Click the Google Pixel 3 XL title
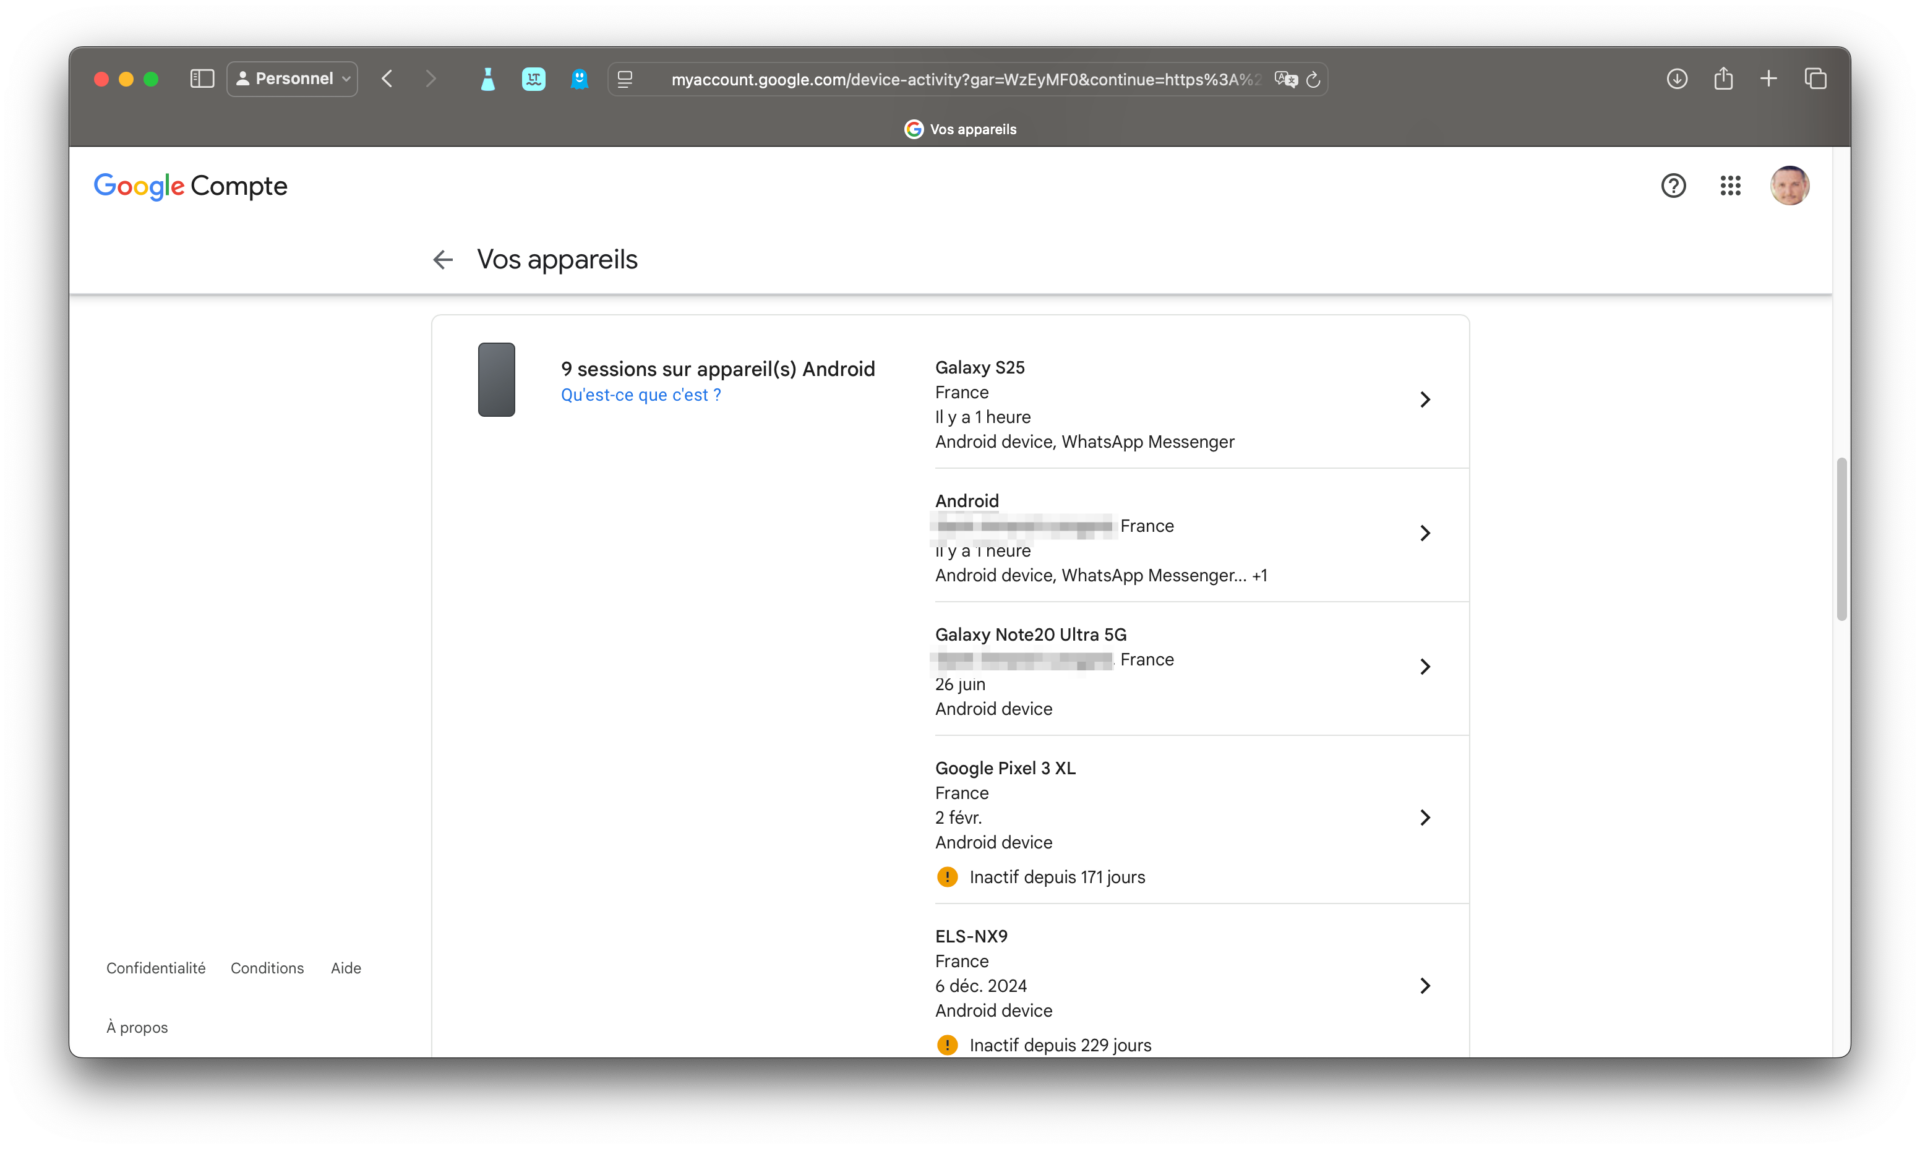Screen dimensions: 1920x1149 pyautogui.click(x=1005, y=769)
